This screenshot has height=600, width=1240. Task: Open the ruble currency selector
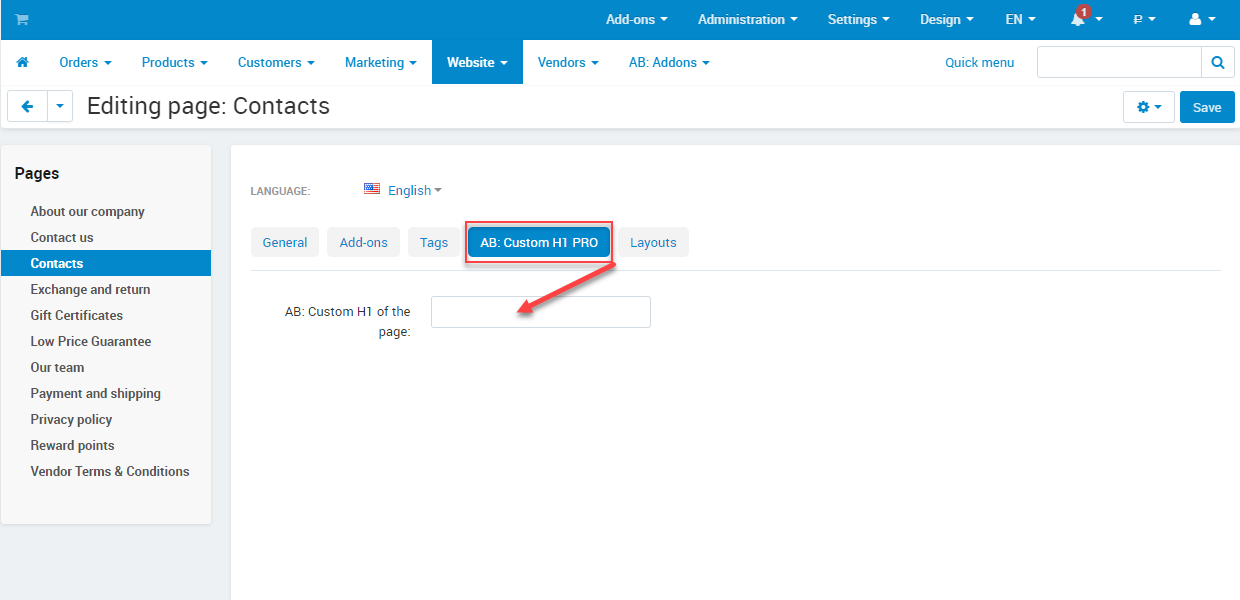(1144, 20)
